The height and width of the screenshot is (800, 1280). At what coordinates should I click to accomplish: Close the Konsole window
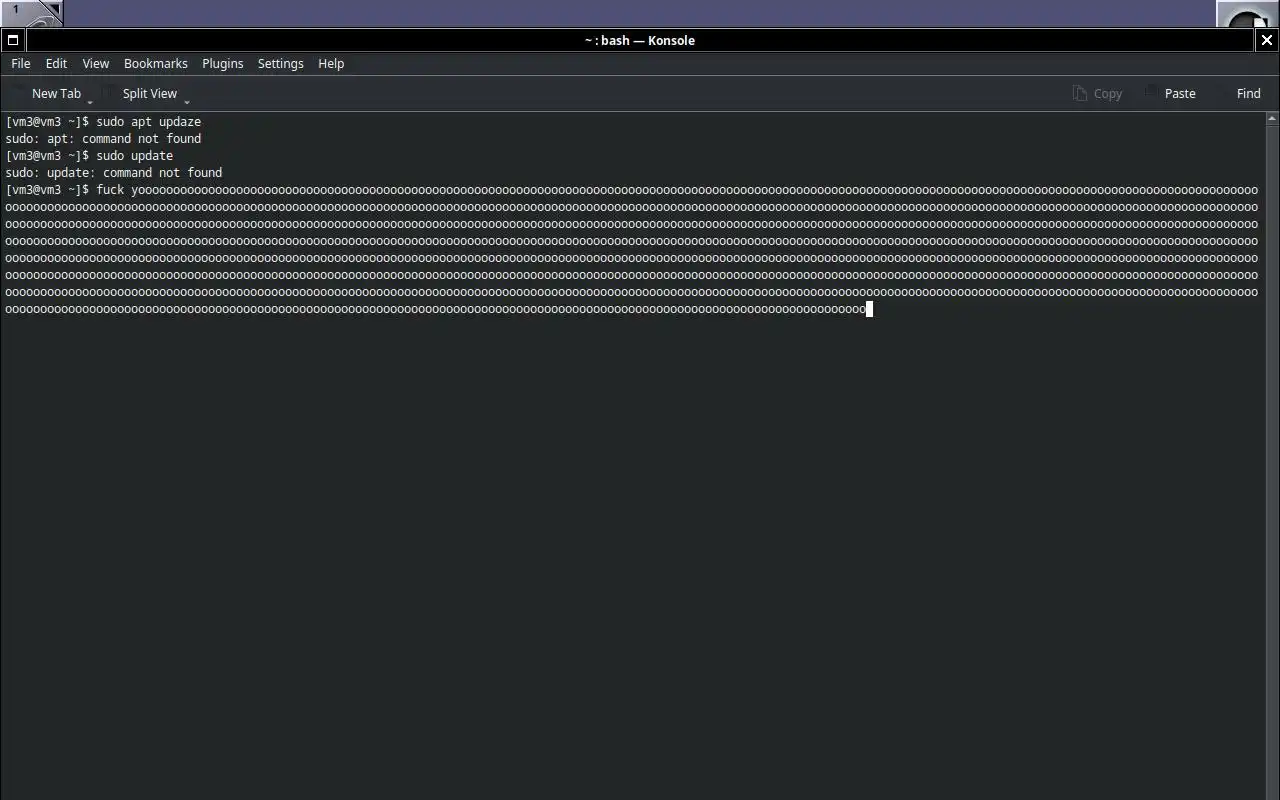pyautogui.click(x=1267, y=40)
